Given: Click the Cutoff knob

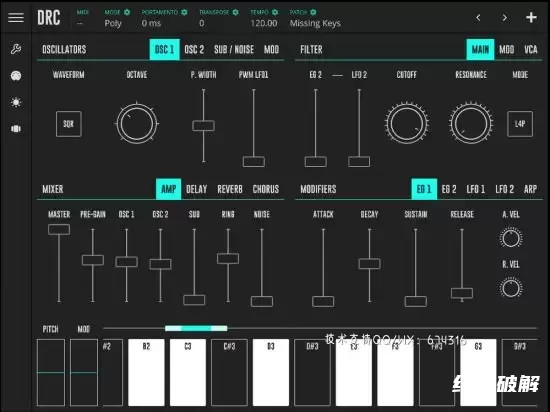Looking at the screenshot, I should [407, 123].
